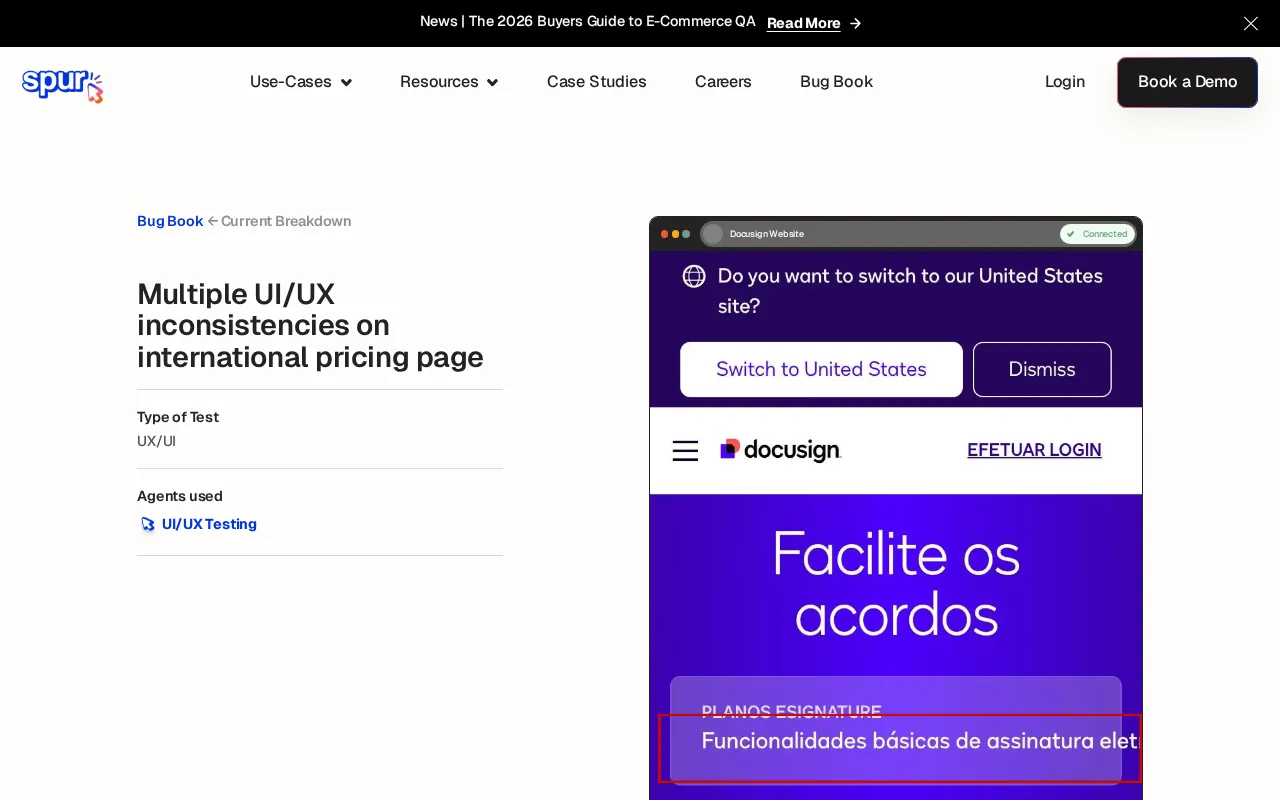1280x800 pixels.
Task: Click the Docusign screenshot preview image
Action: 896,508
